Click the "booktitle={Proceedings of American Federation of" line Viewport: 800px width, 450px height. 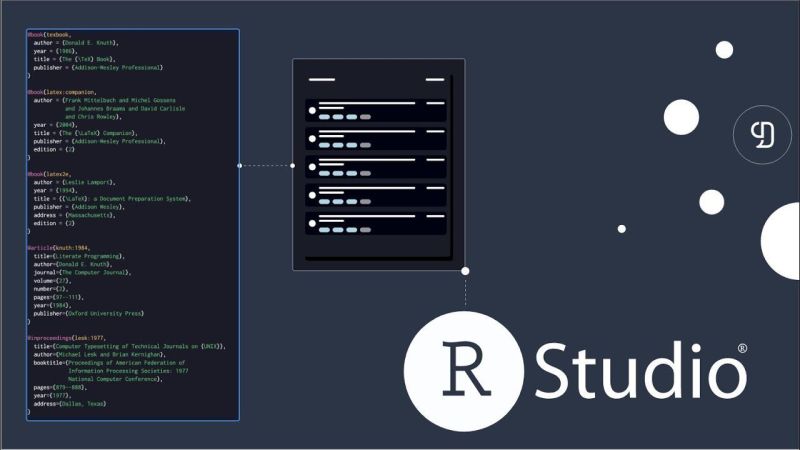(109, 363)
